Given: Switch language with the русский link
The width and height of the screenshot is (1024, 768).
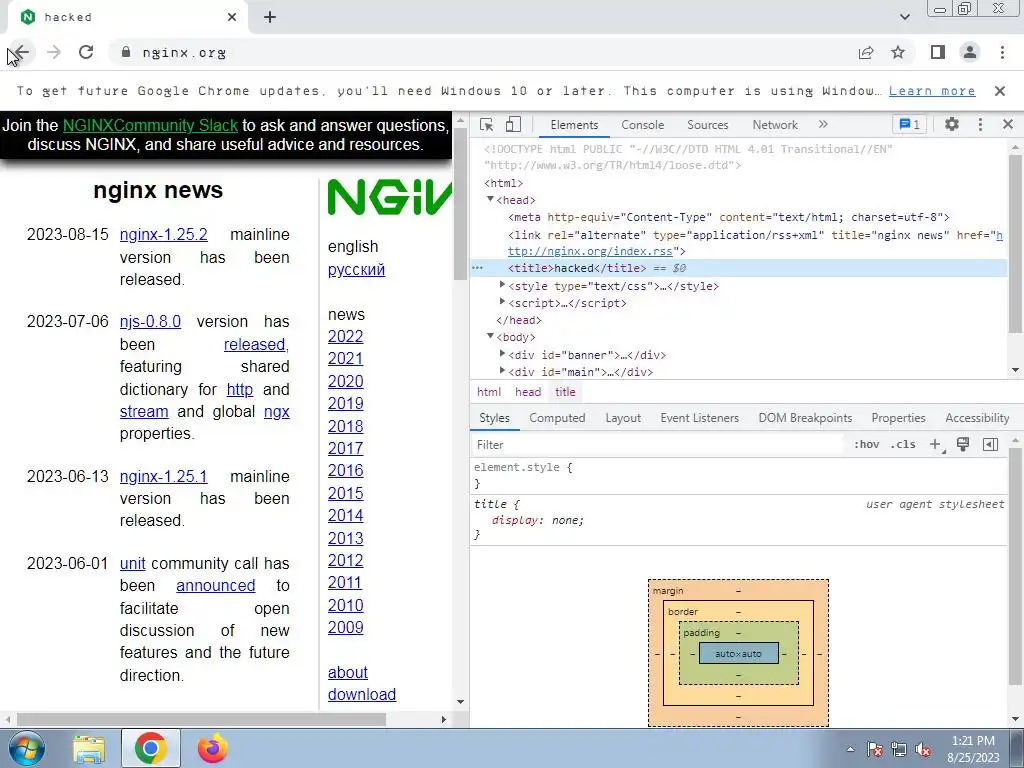Looking at the screenshot, I should pos(357,269).
